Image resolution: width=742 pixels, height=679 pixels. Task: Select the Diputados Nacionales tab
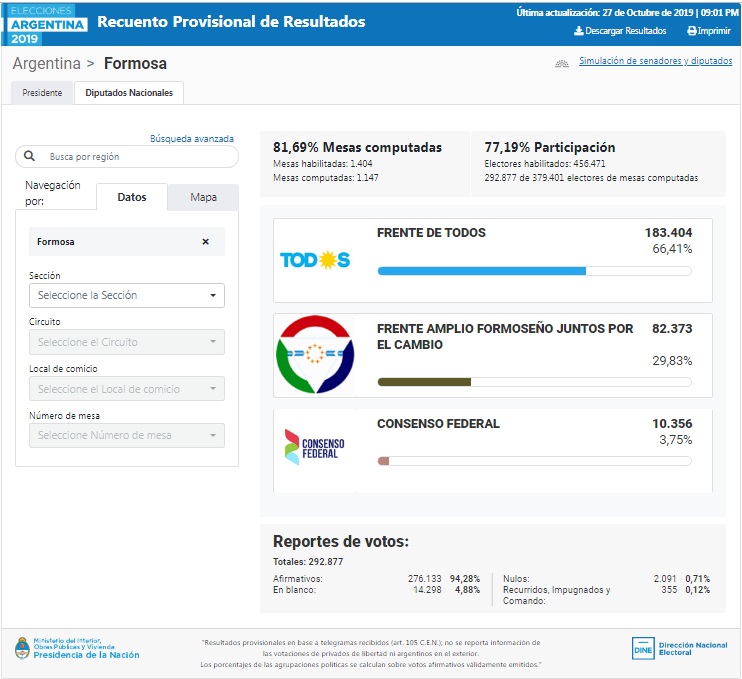tap(129, 93)
